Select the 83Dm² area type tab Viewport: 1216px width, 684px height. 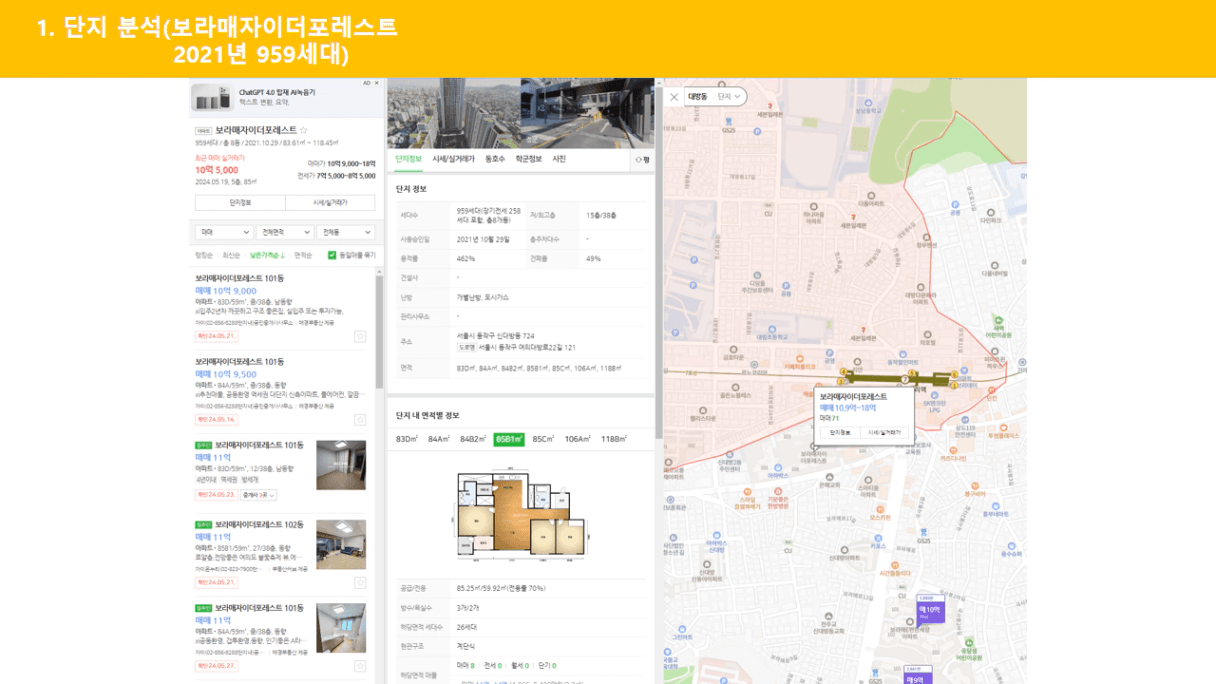coord(407,439)
